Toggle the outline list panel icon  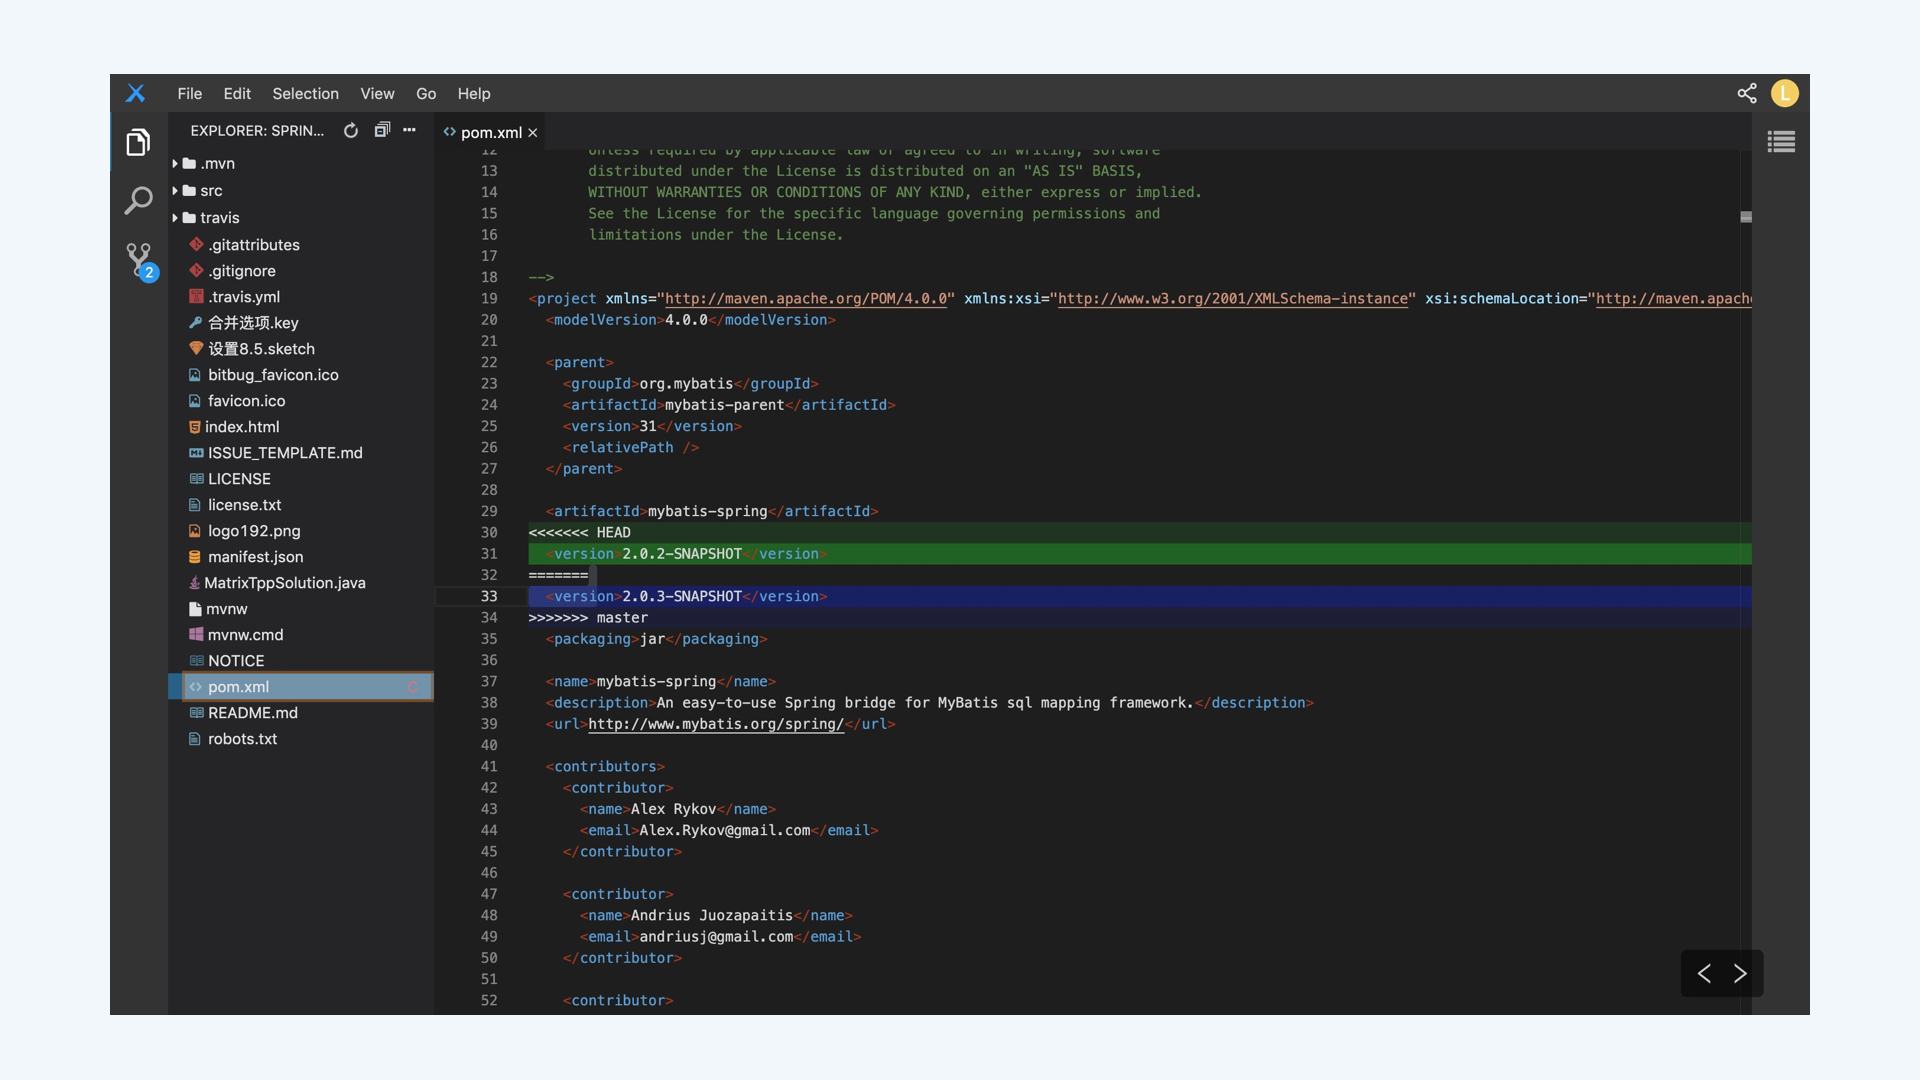pyautogui.click(x=1781, y=142)
